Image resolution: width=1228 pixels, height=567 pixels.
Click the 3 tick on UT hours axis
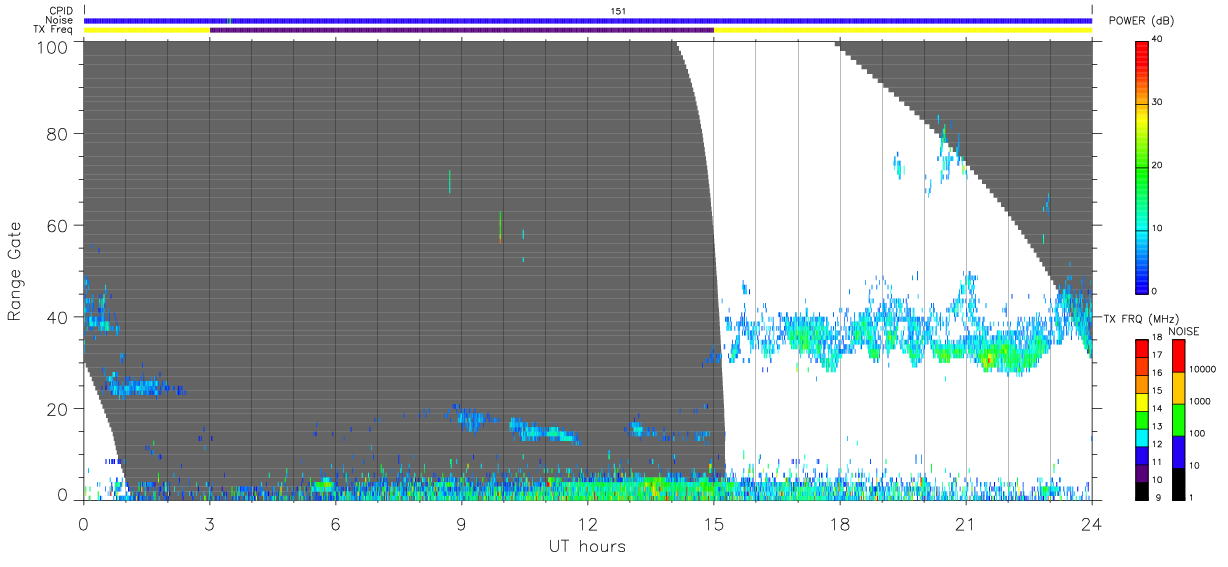pos(210,523)
